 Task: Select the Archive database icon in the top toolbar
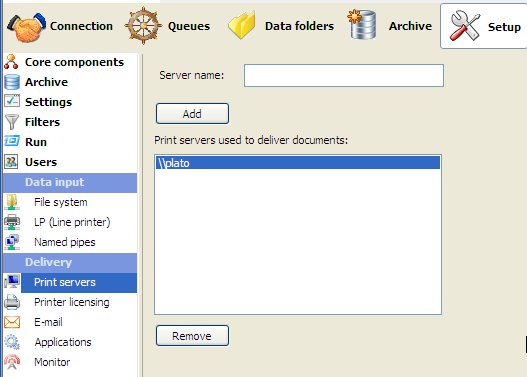[362, 24]
